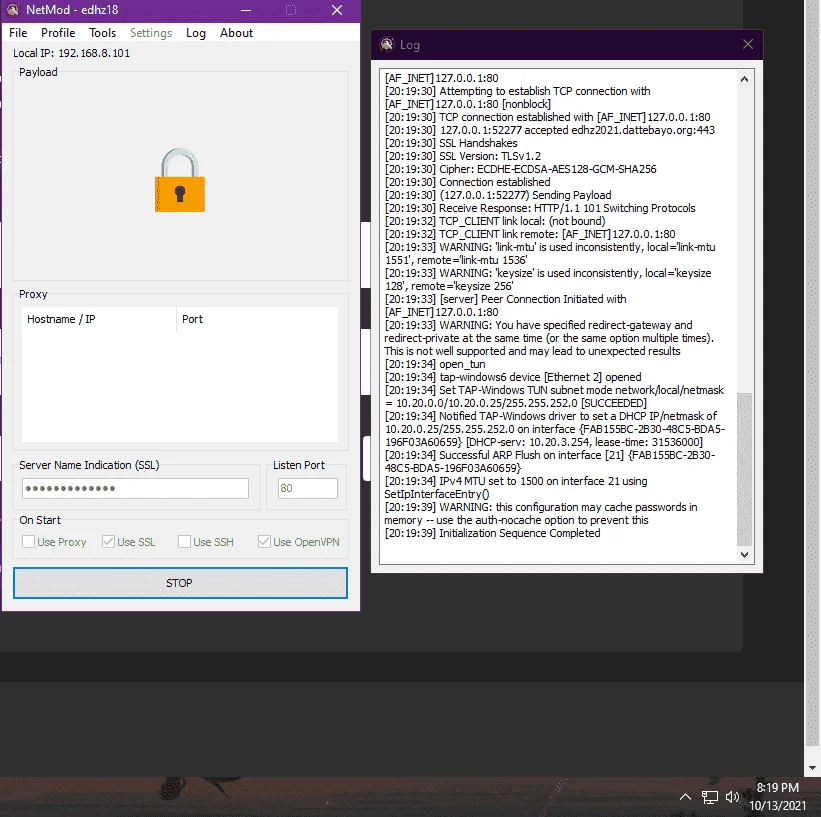
Task: Open network status tray icon
Action: click(709, 797)
